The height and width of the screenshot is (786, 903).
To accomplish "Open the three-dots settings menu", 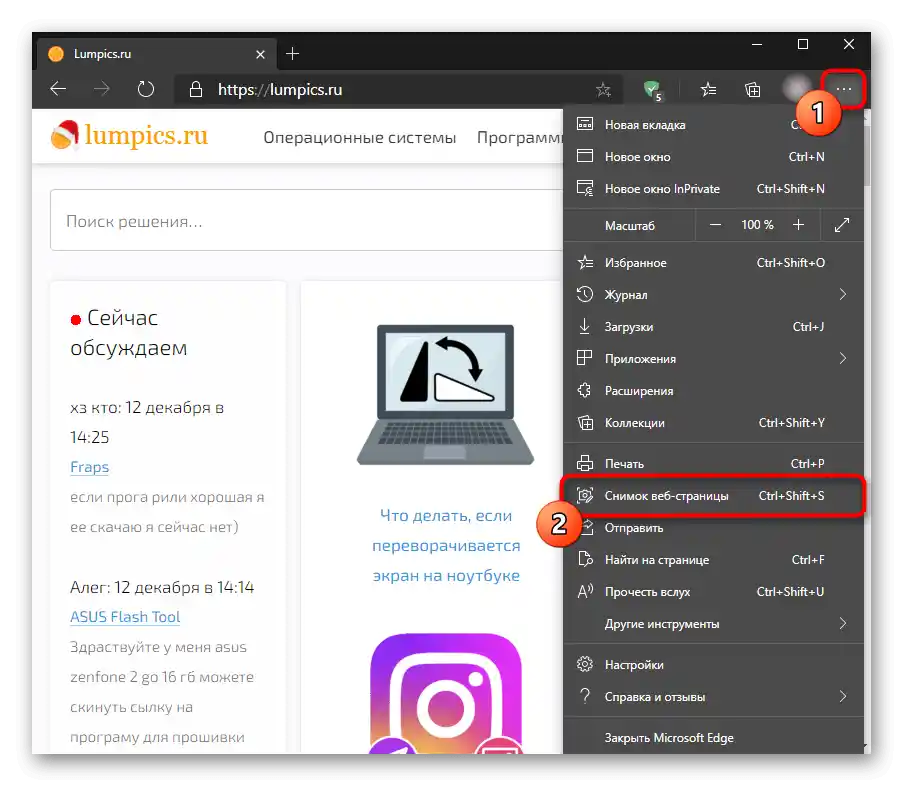I will click(844, 89).
